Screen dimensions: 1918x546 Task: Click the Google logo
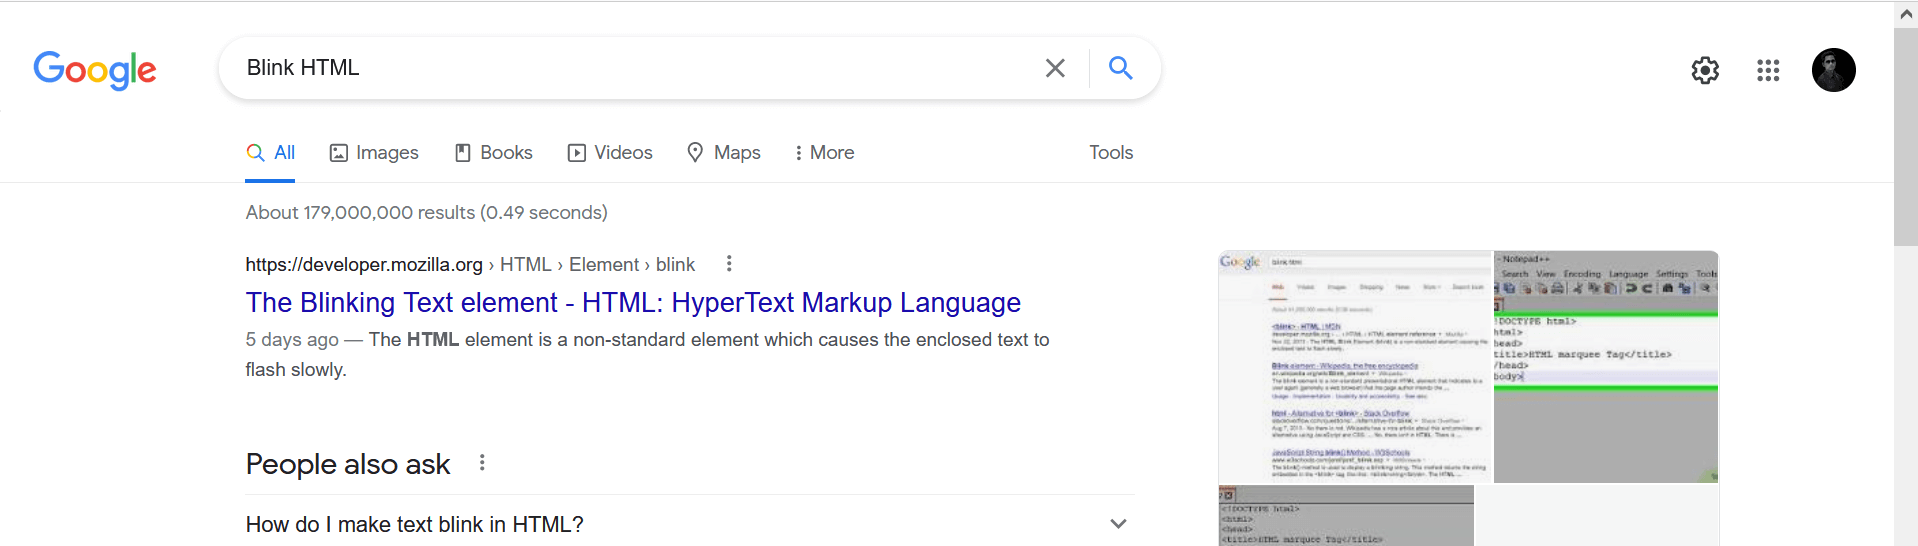click(x=95, y=69)
